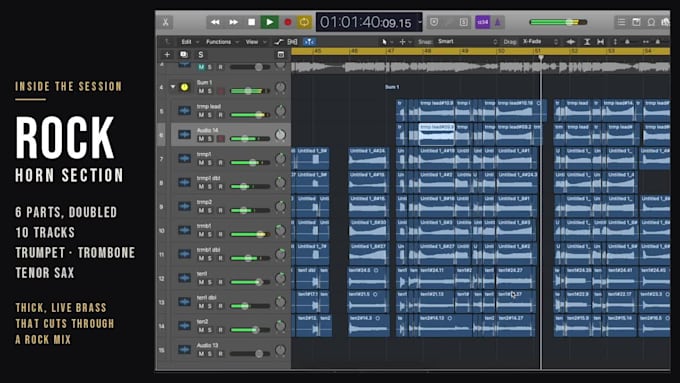Image resolution: width=680 pixels, height=383 pixels.
Task: Click the track header configuration button
Action: click(281, 54)
